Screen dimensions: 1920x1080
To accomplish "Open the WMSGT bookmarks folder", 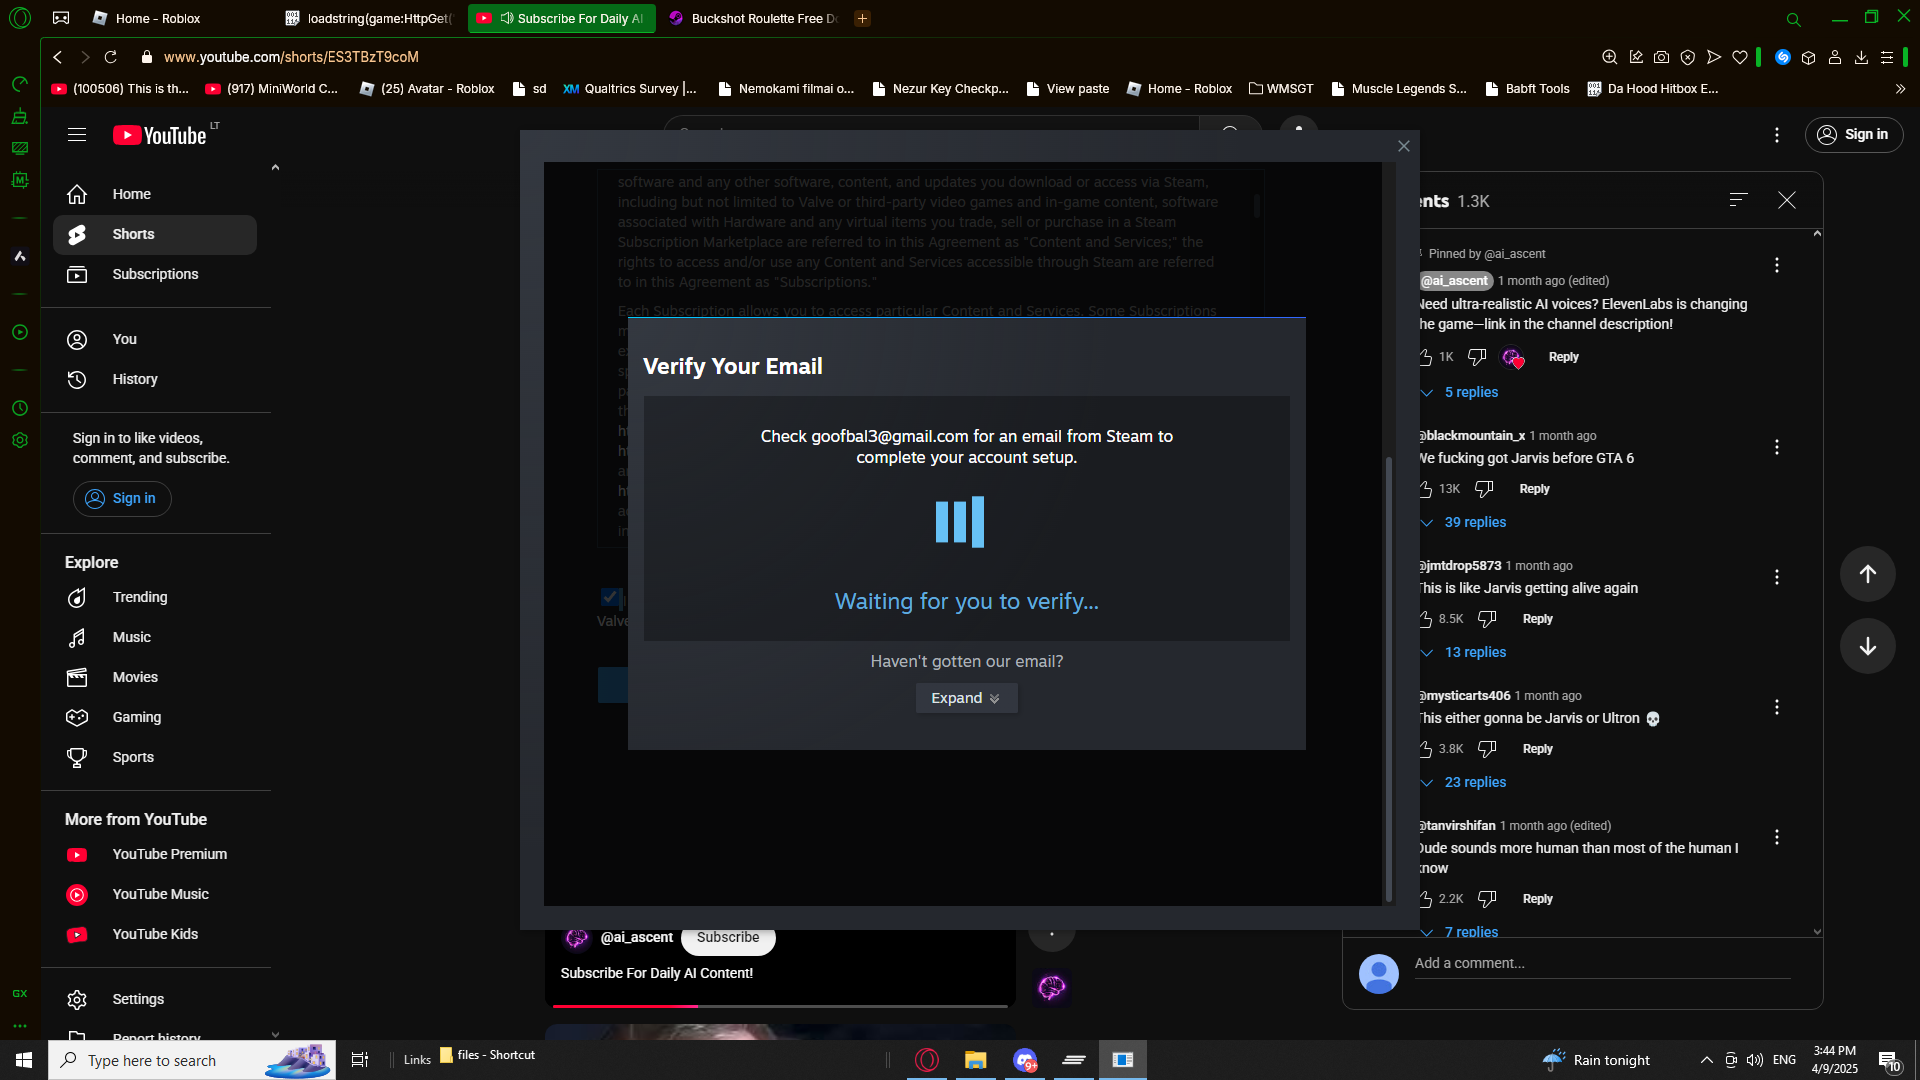I will click(1281, 89).
